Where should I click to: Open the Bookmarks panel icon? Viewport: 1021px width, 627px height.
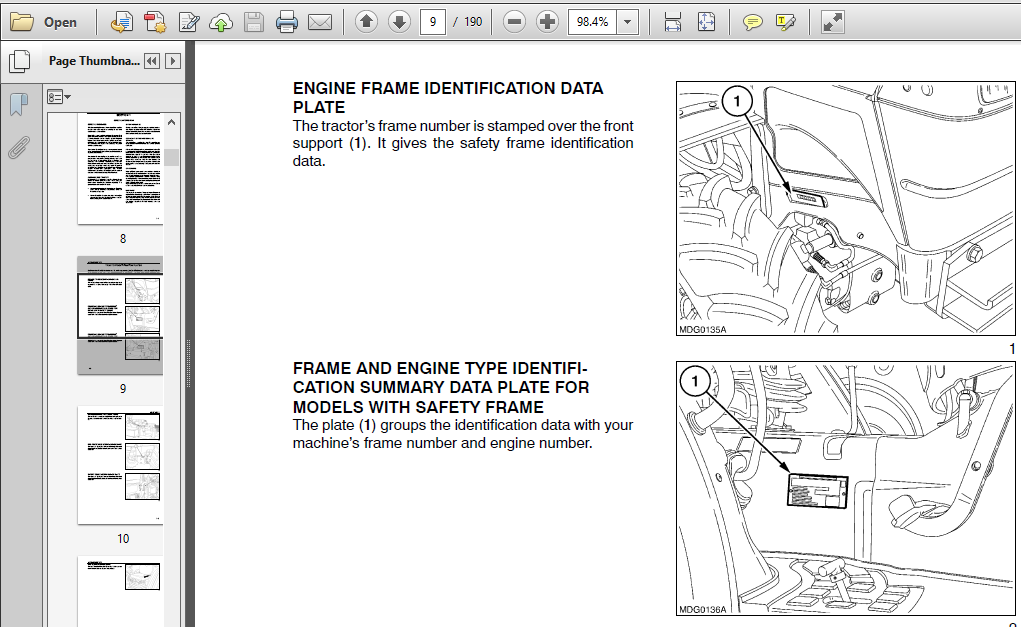[19, 104]
